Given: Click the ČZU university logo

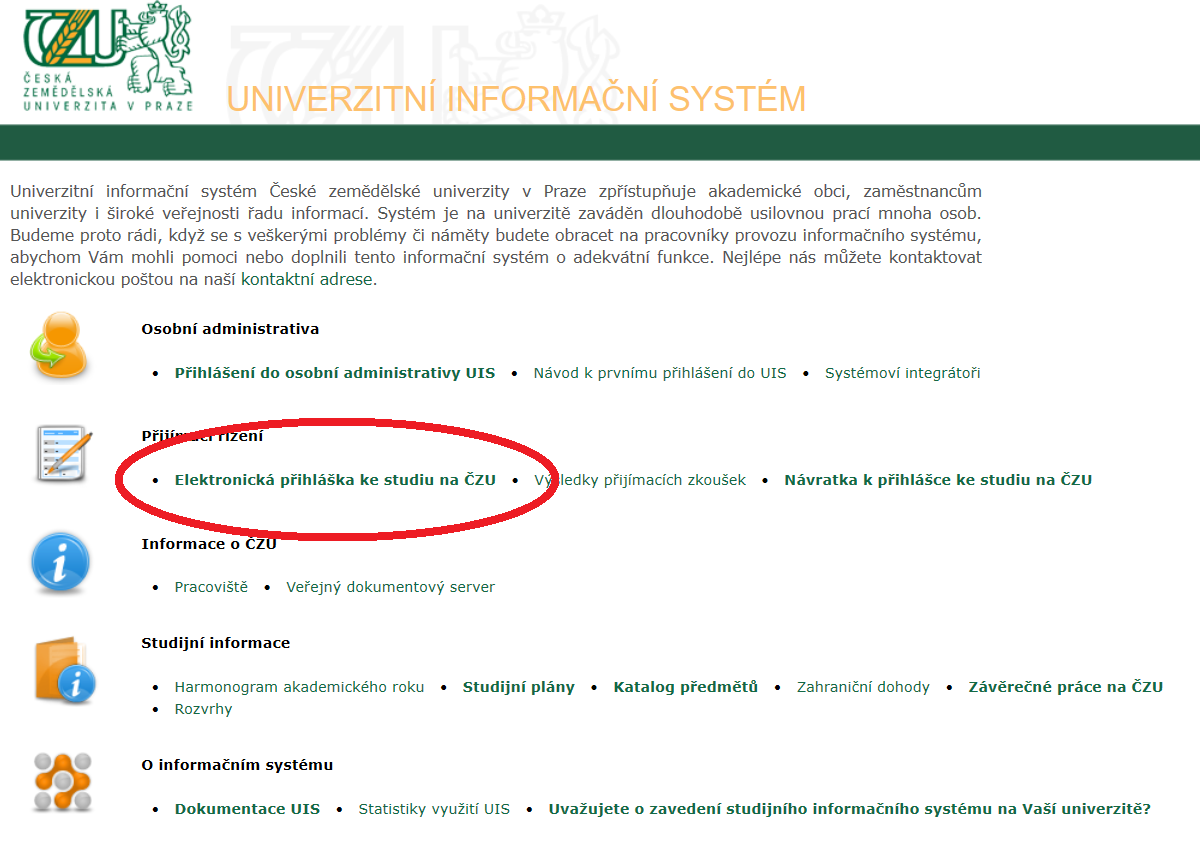Looking at the screenshot, I should (108, 58).
